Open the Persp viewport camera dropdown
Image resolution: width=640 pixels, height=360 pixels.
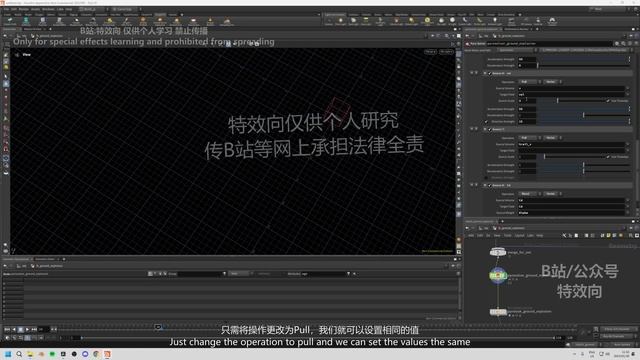pyautogui.click(x=430, y=52)
